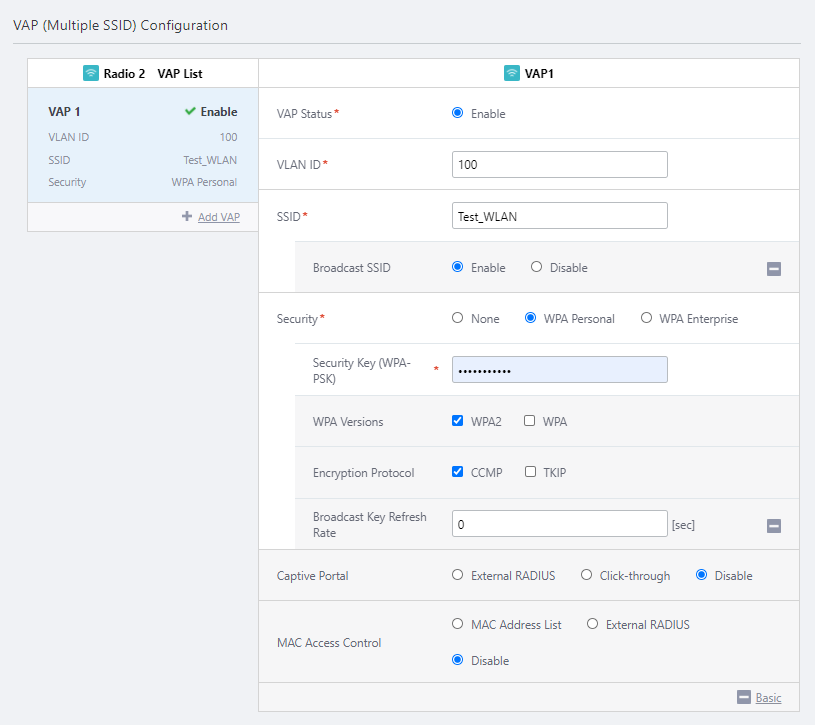The height and width of the screenshot is (725, 815).
Task: Set Security to None
Action: [x=458, y=318]
